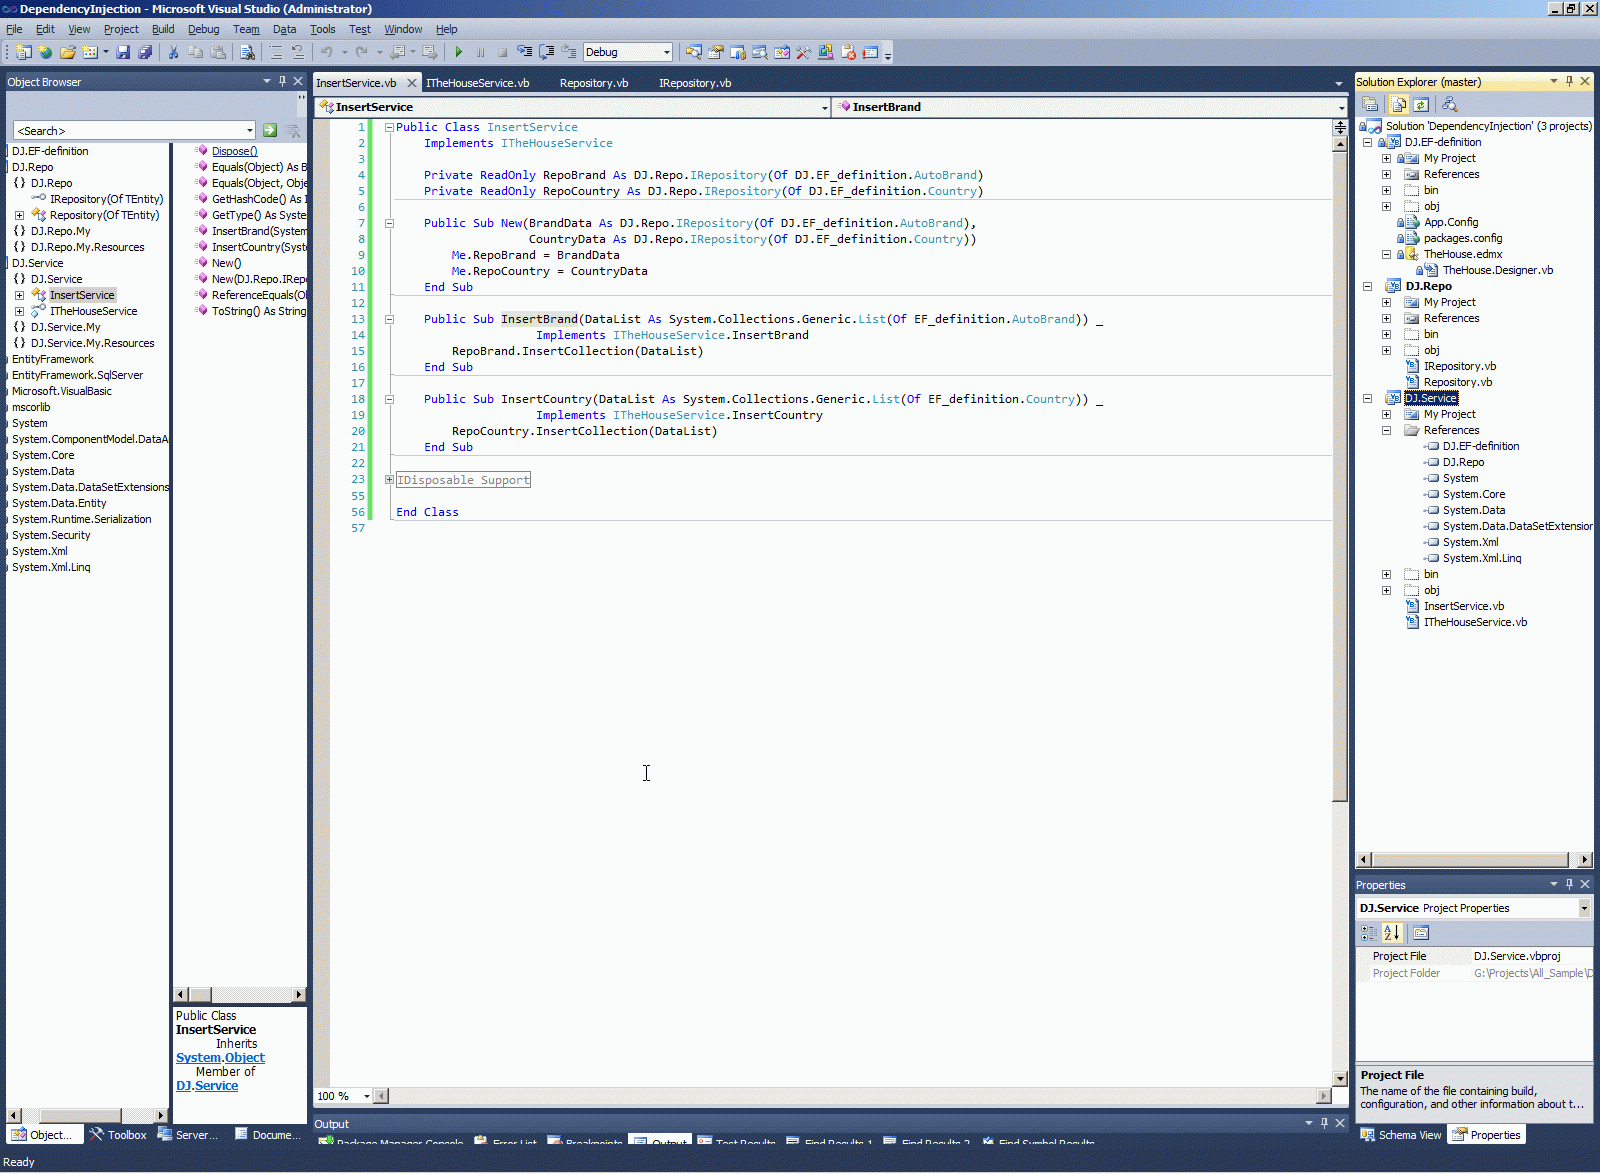The height and width of the screenshot is (1174, 1600).
Task: Click the Property Pages icon in Properties panel
Action: (1421, 933)
